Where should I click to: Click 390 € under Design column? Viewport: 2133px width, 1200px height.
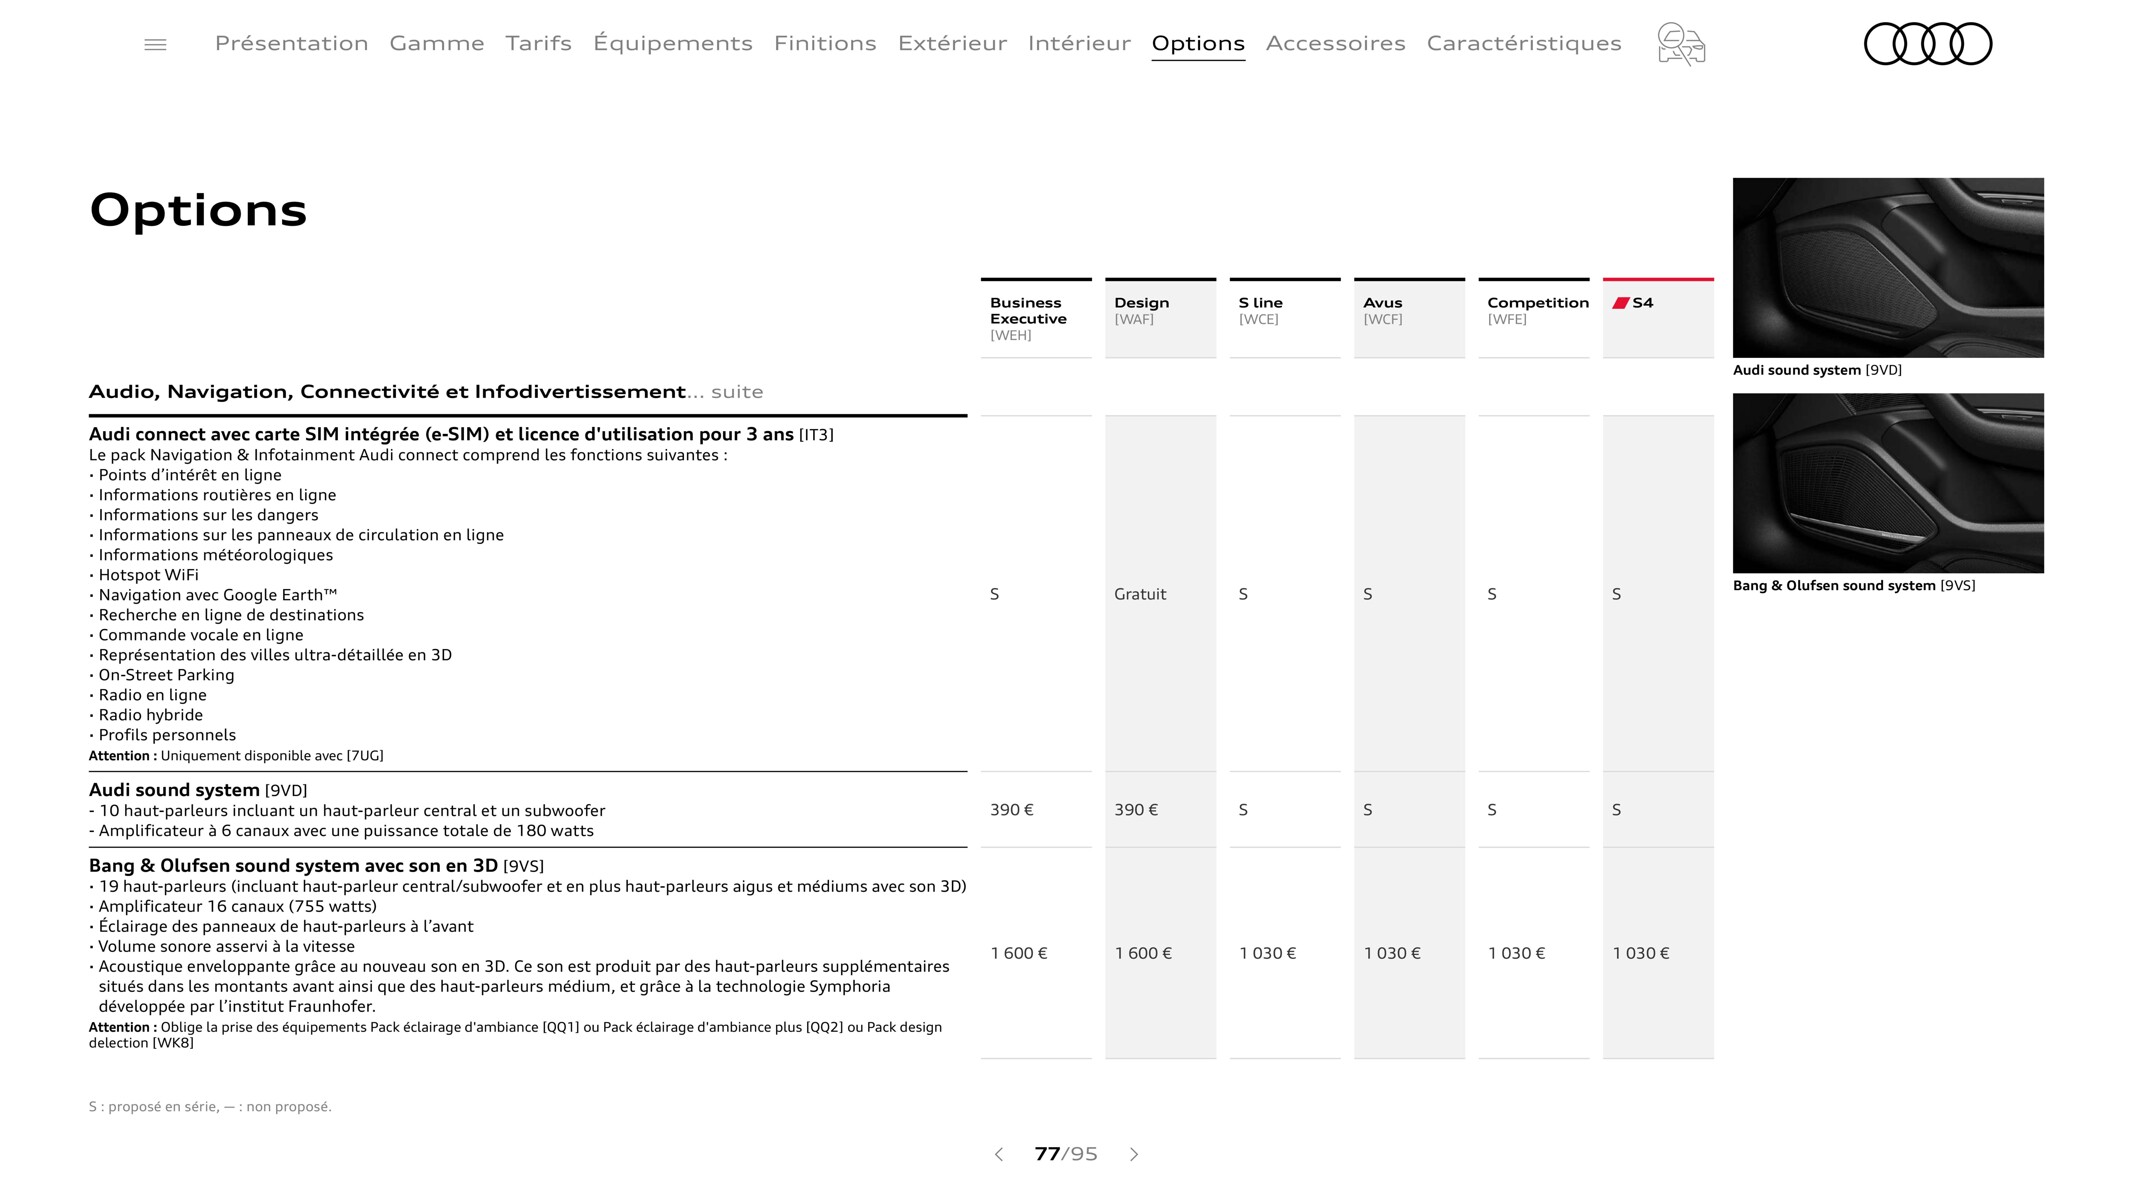pos(1136,810)
